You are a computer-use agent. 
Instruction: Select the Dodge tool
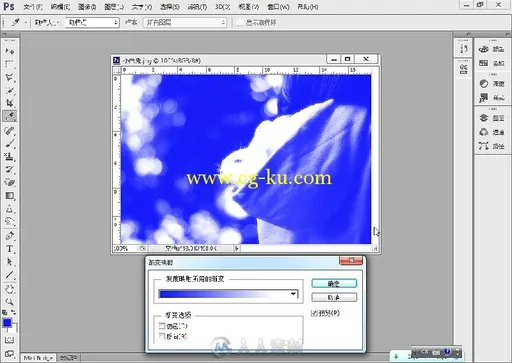10,221
